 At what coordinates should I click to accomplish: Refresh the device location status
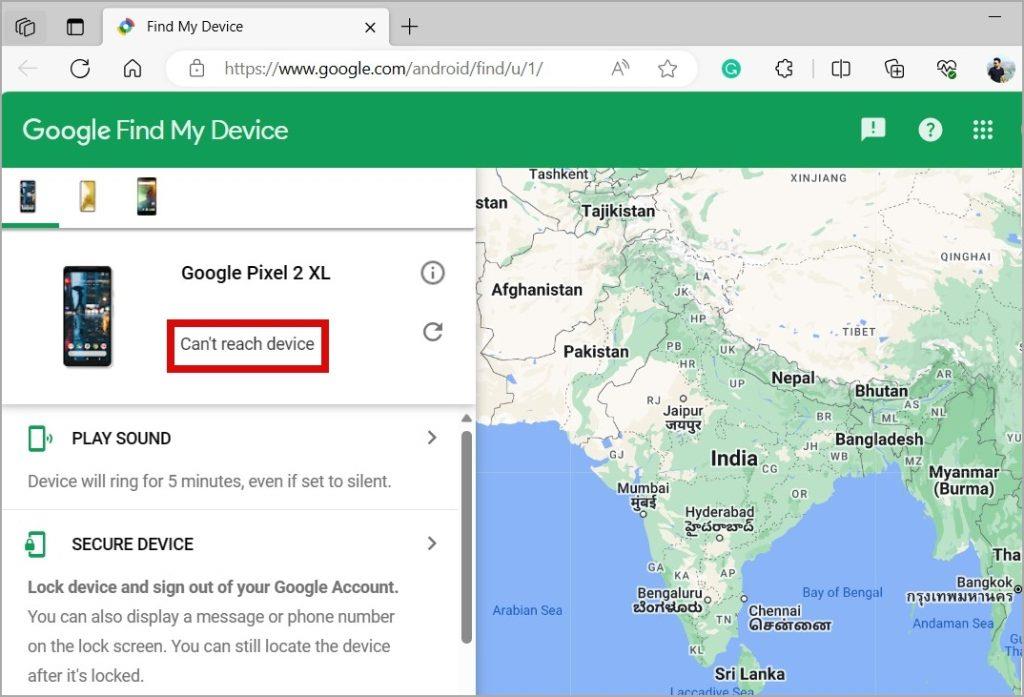[432, 332]
